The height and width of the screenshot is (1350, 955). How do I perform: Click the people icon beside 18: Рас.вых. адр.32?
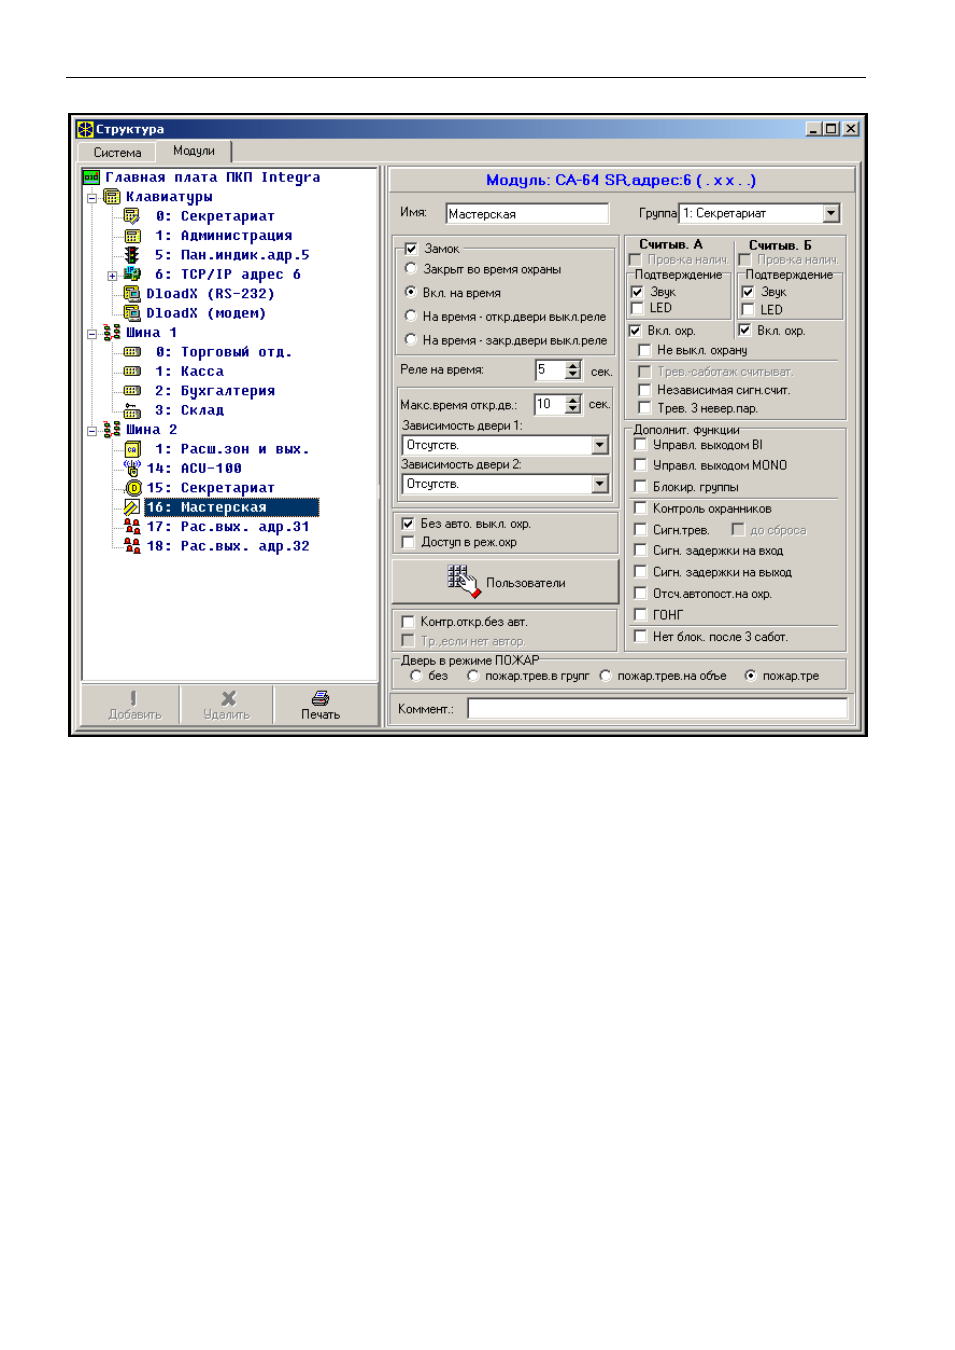(132, 546)
